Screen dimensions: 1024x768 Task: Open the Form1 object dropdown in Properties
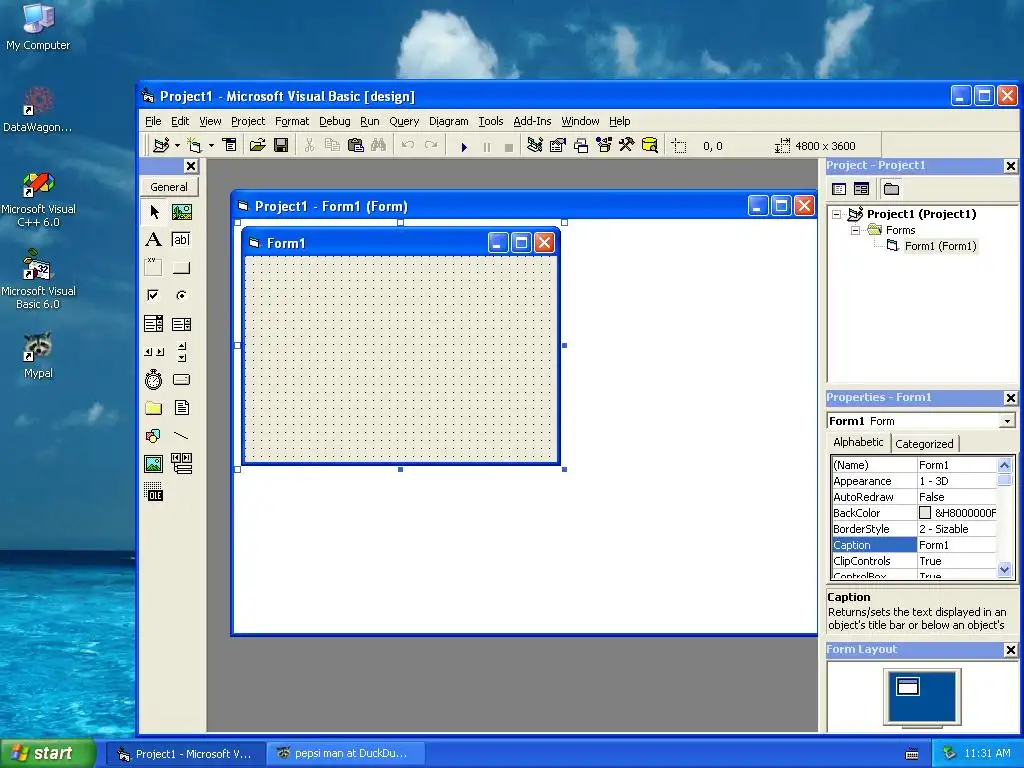[1007, 421]
